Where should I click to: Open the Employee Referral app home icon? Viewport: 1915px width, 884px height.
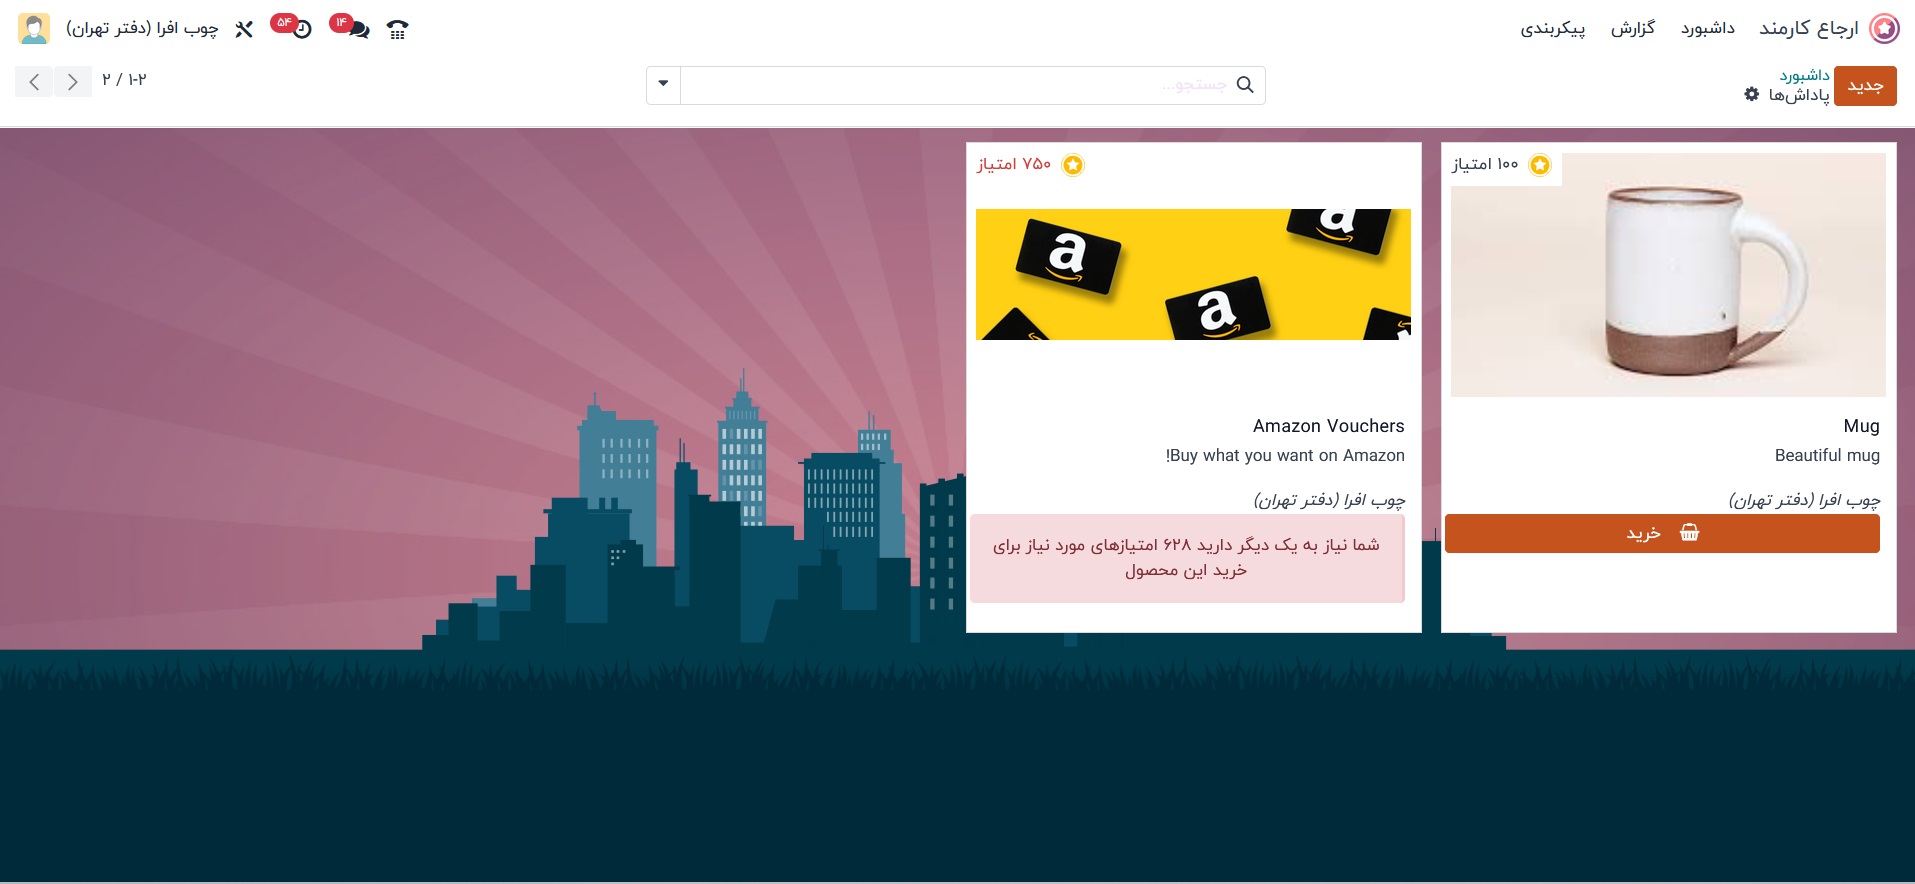(1884, 28)
